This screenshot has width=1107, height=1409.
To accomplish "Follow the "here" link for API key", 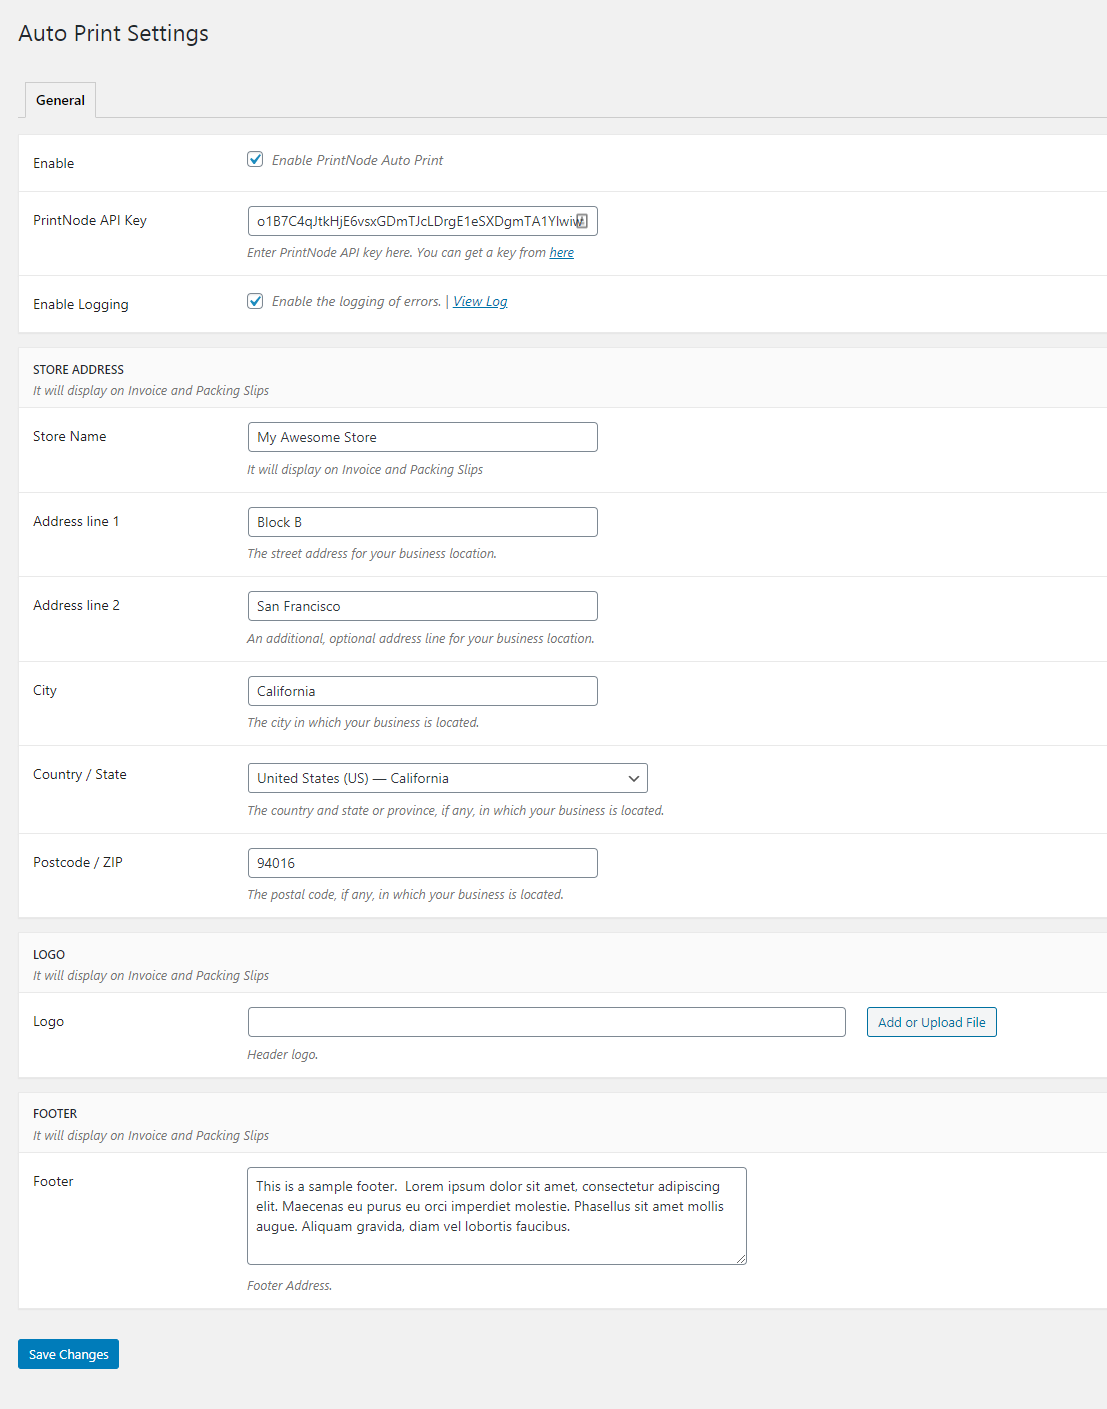I will coord(561,253).
